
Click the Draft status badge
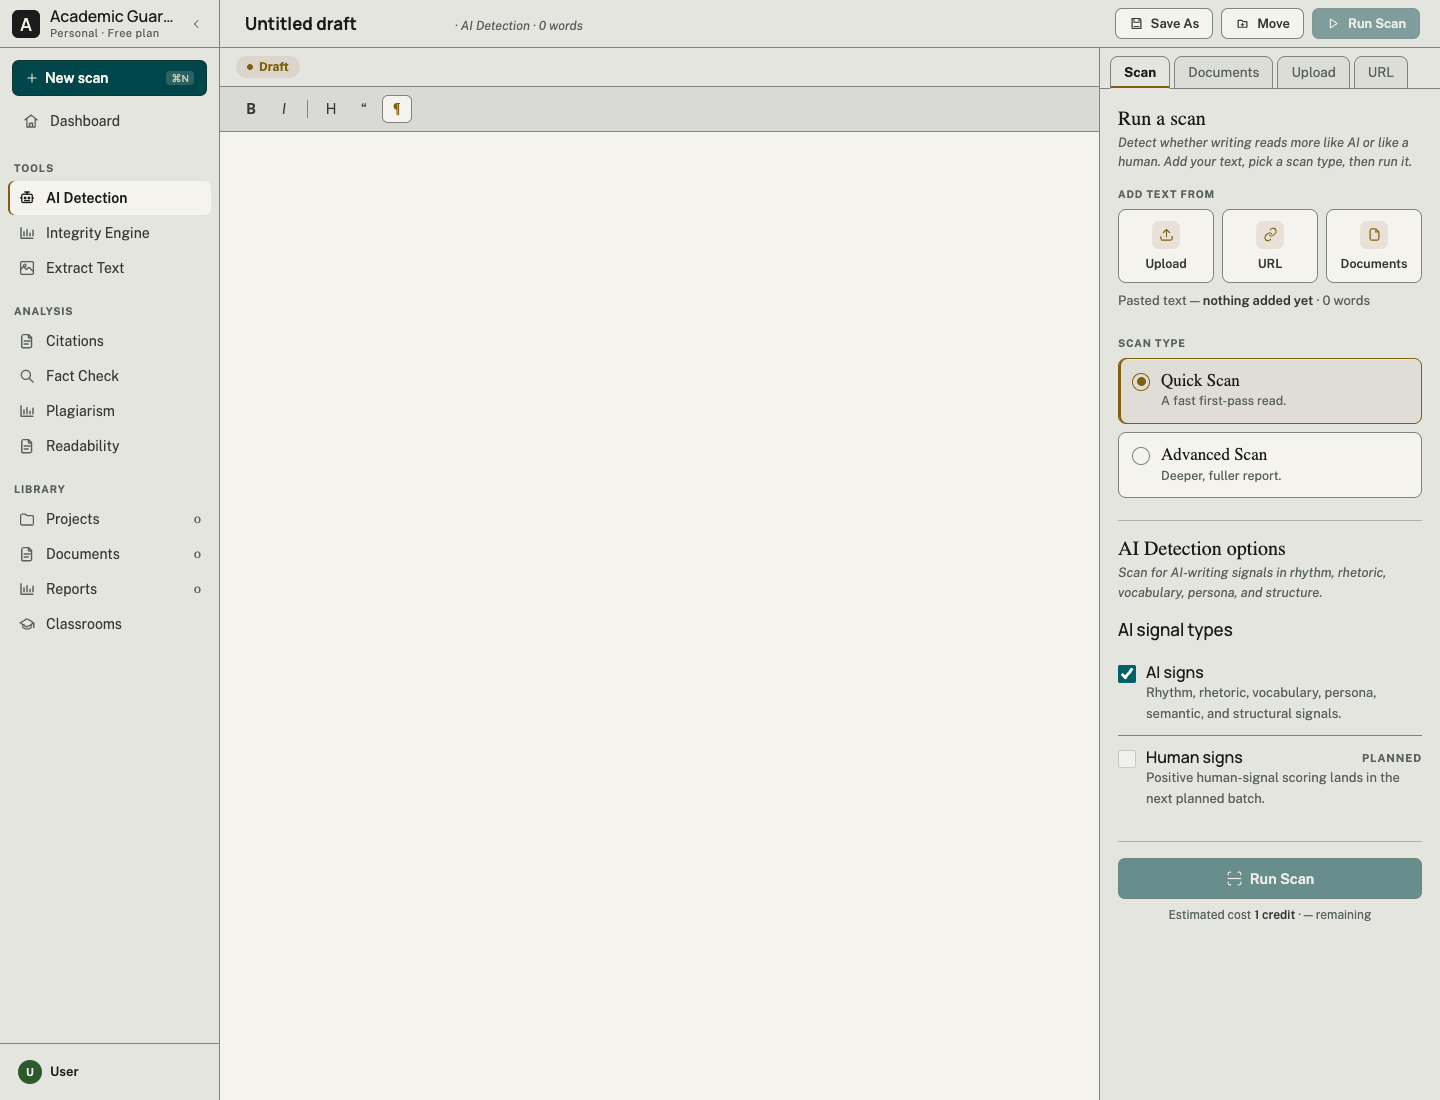coord(268,67)
